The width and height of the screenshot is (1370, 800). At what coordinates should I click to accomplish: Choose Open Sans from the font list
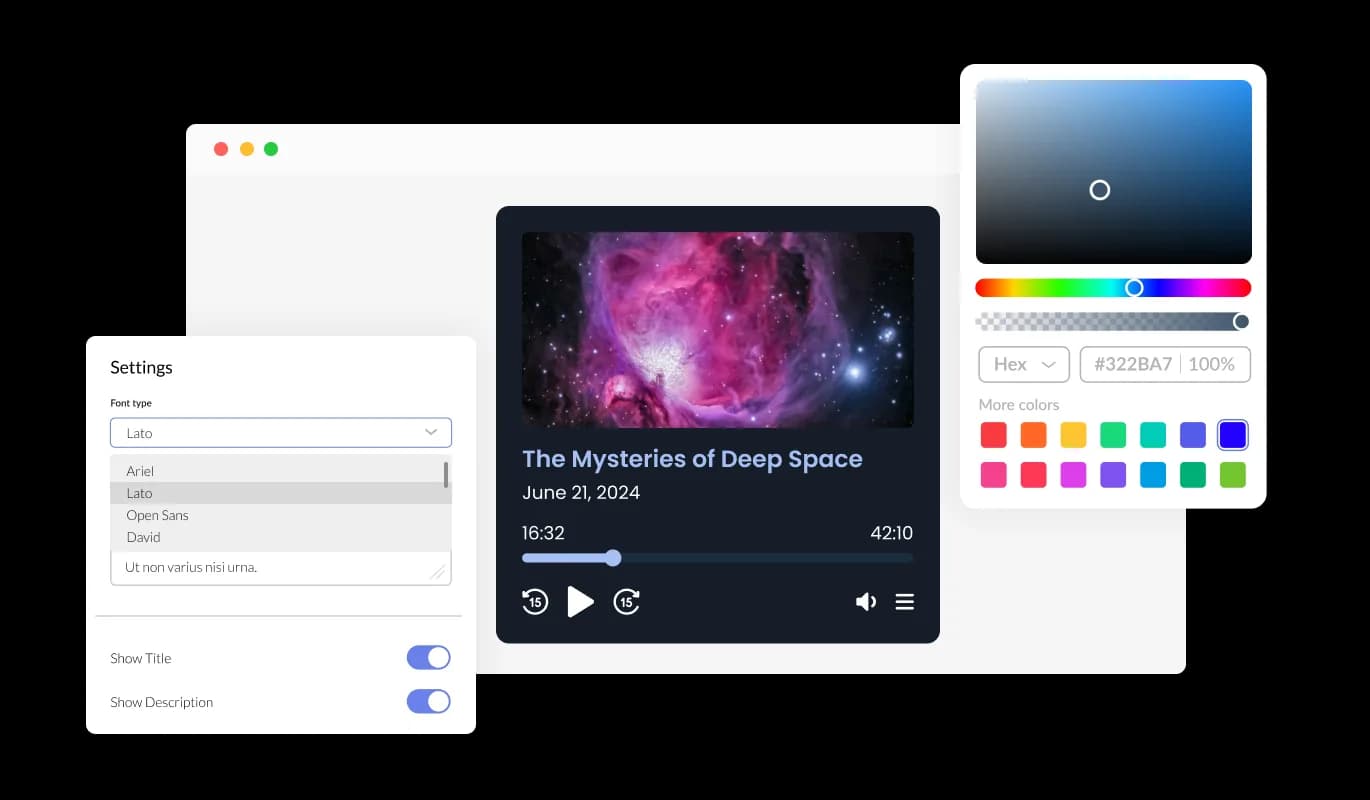157,515
